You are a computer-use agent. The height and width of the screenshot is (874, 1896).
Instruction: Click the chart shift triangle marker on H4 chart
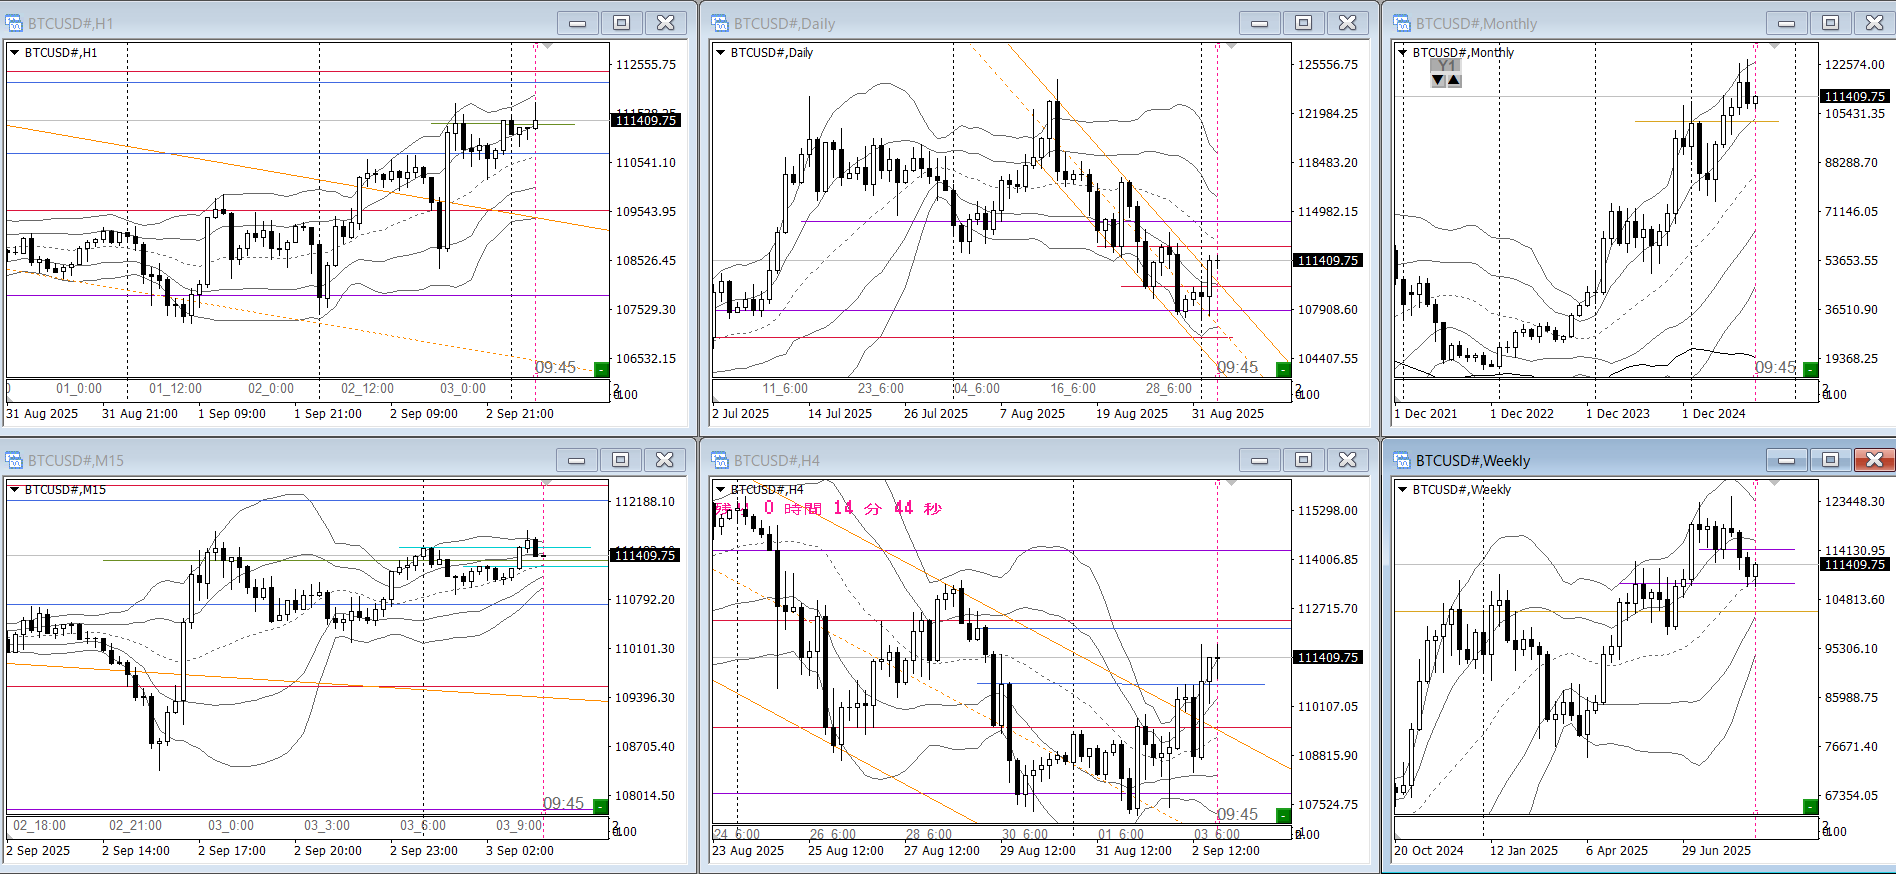[x=1232, y=484]
